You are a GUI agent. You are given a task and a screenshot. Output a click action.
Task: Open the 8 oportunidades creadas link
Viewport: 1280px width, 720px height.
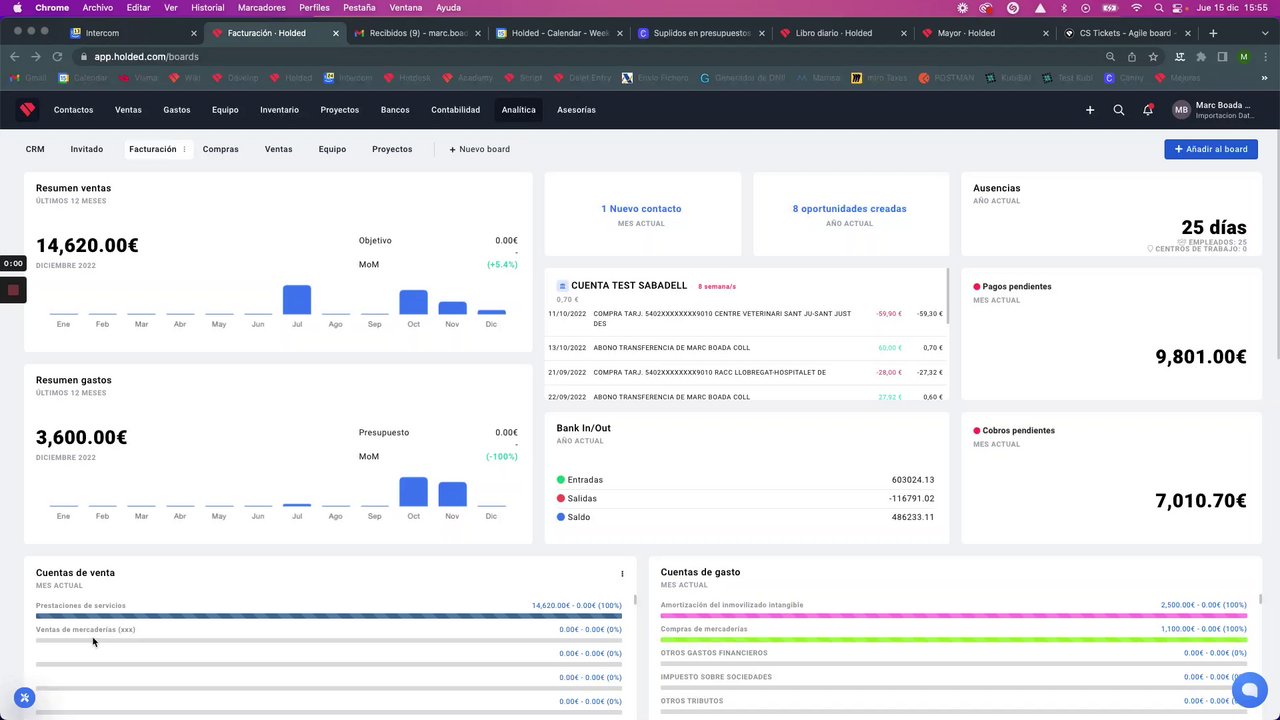[850, 209]
